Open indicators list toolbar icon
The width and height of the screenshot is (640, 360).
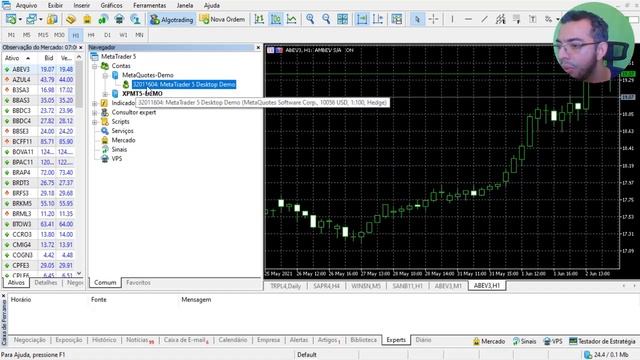tap(397, 19)
